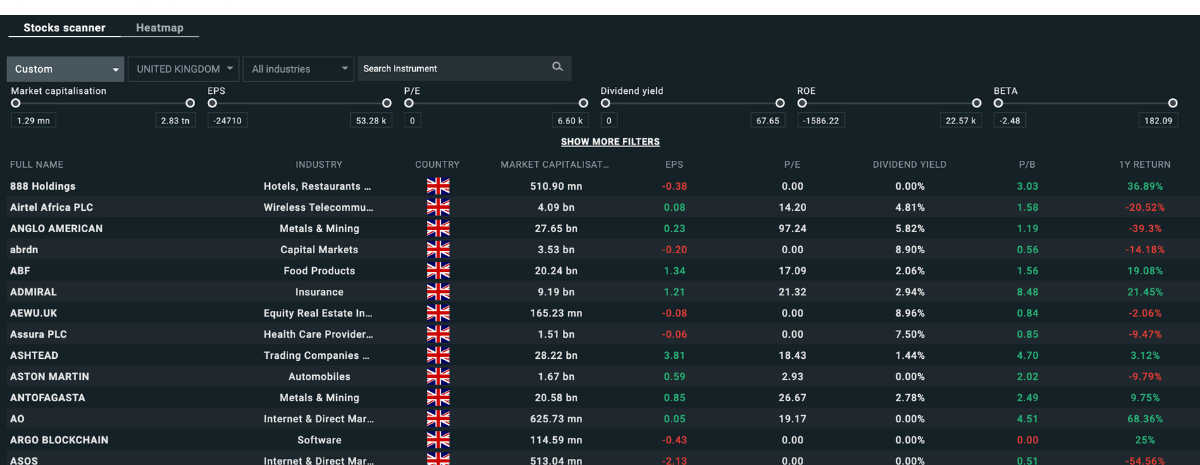Click the ROE slider right handle

(976, 103)
